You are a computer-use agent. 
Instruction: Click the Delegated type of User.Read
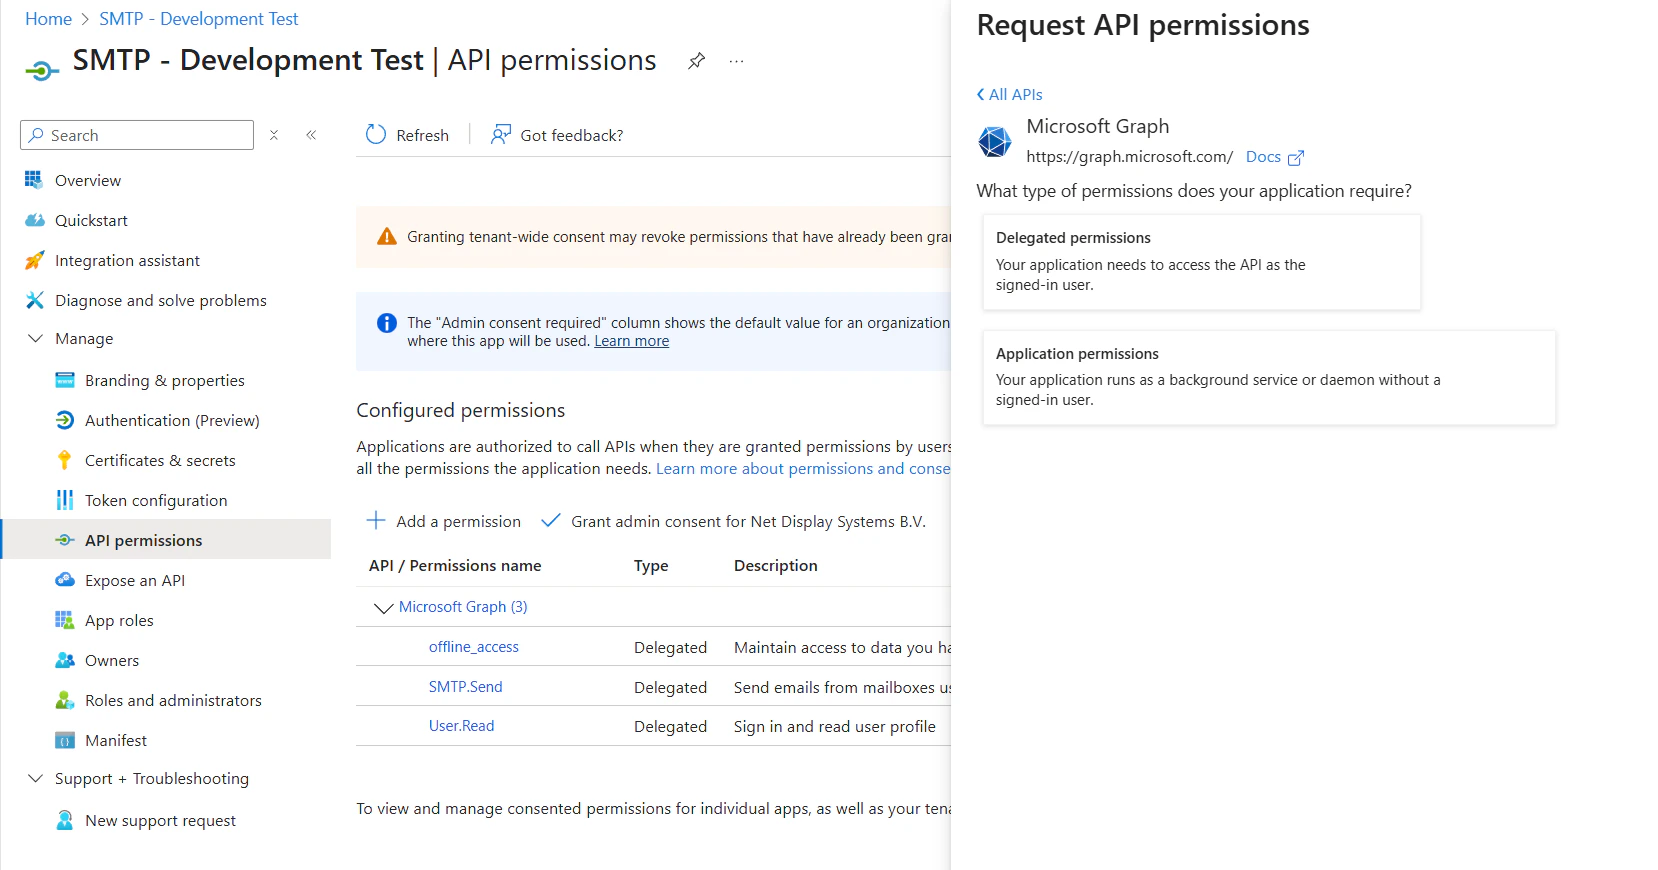[x=670, y=726]
